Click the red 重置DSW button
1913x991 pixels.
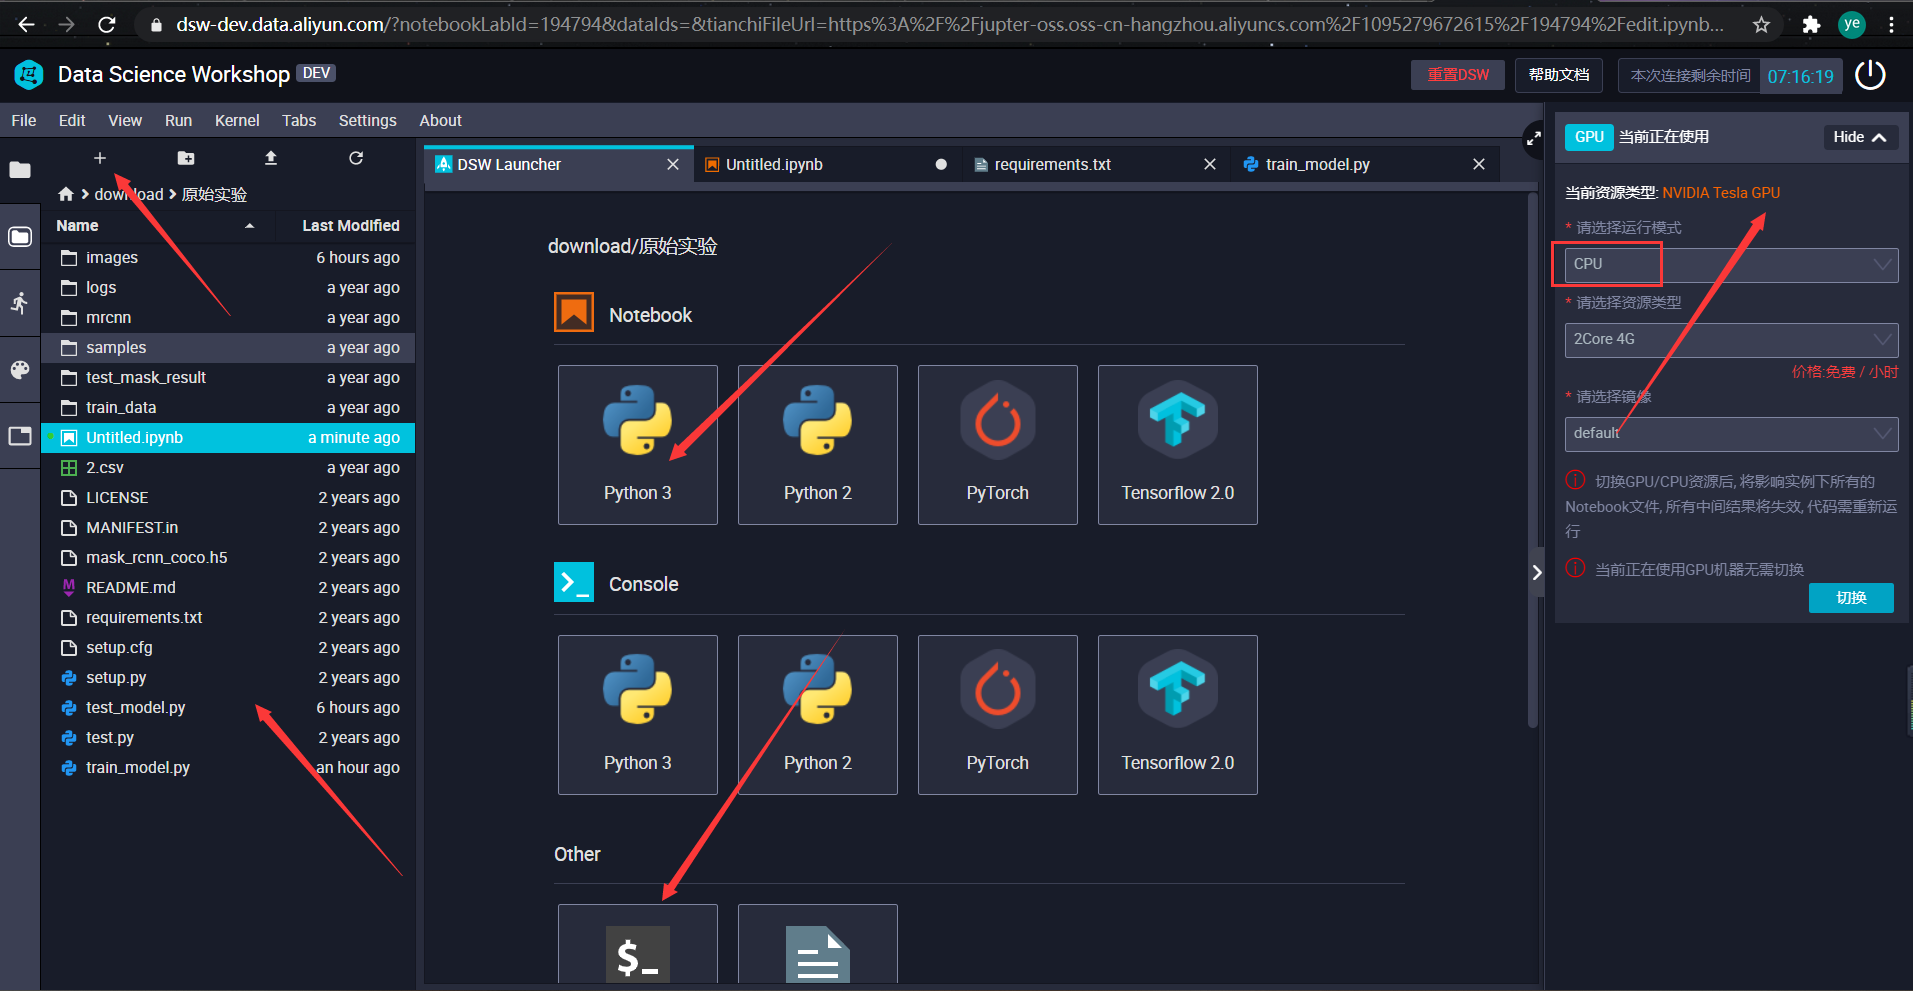[x=1458, y=75]
